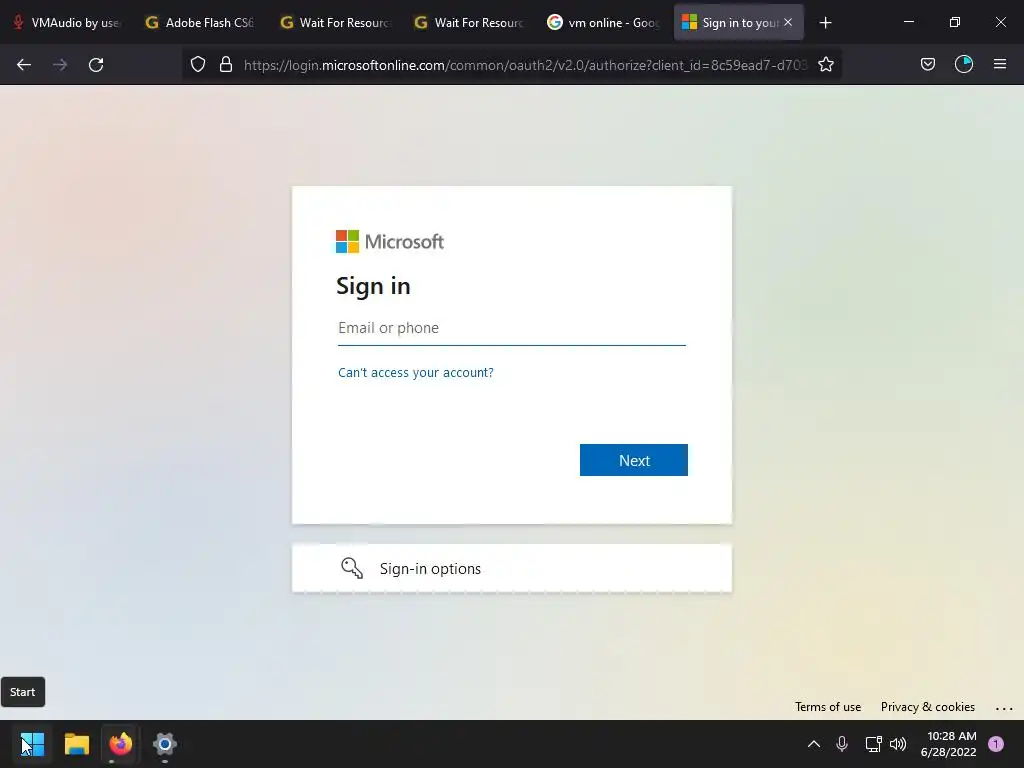Viewport: 1024px width, 768px height.
Task: Open the Windows Start menu
Action: coord(33,744)
